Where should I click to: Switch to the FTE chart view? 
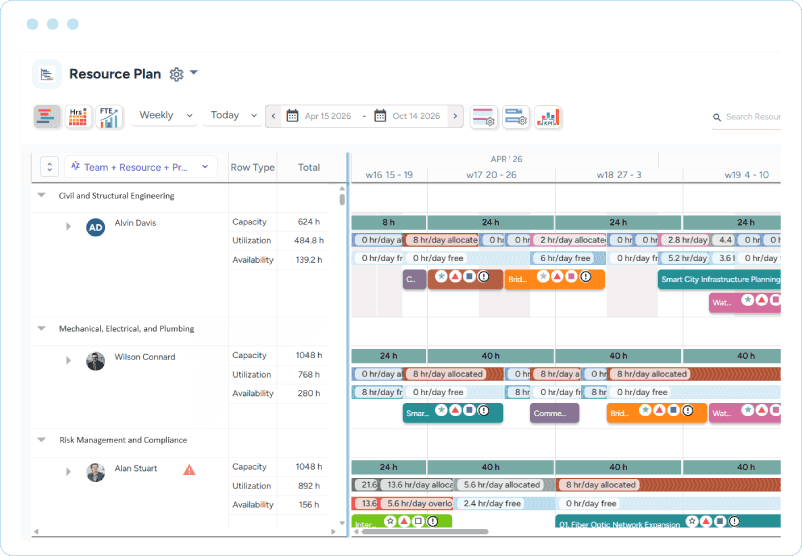tap(109, 116)
